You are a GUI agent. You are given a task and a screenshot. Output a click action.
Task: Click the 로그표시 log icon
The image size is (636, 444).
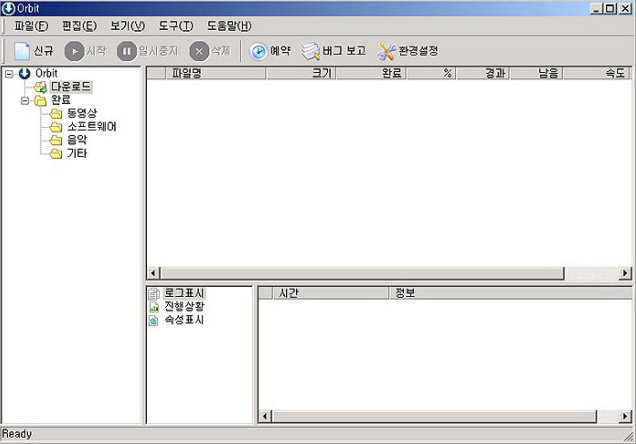(154, 294)
